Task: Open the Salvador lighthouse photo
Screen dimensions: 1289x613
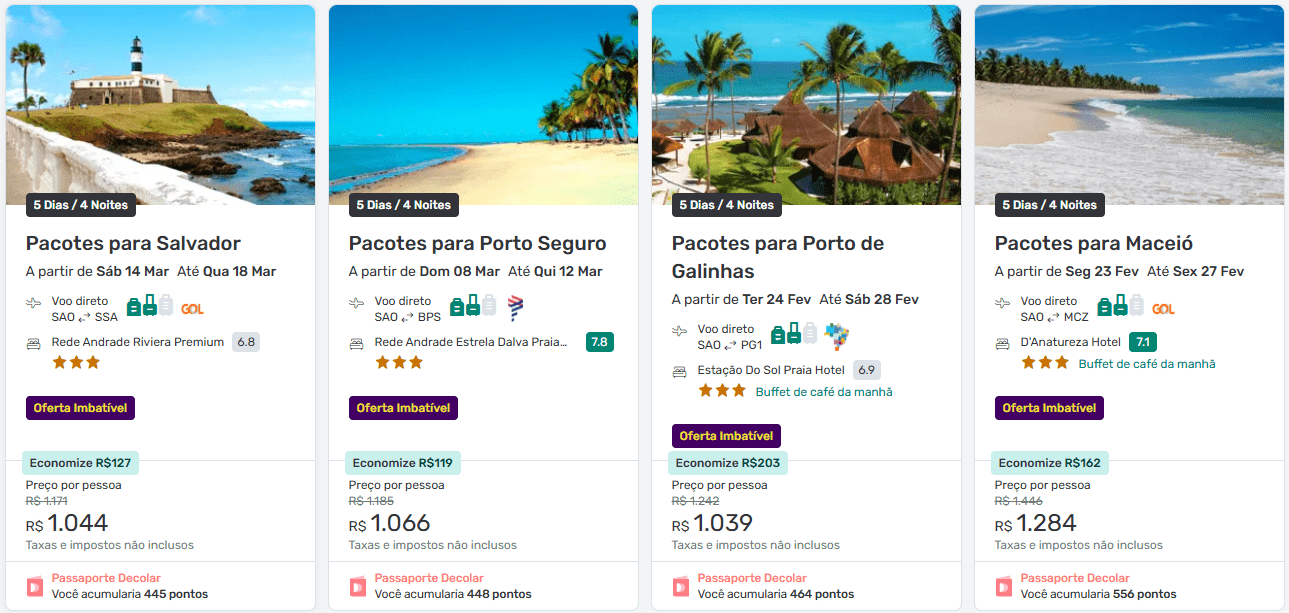Action: click(160, 100)
